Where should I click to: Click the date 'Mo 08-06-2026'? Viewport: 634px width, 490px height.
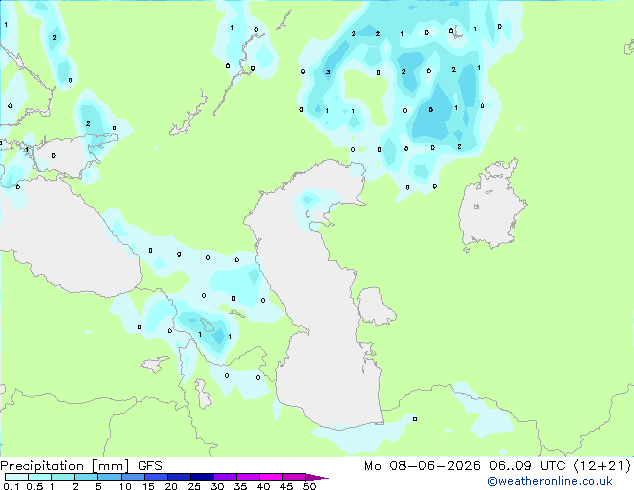[x=422, y=466]
